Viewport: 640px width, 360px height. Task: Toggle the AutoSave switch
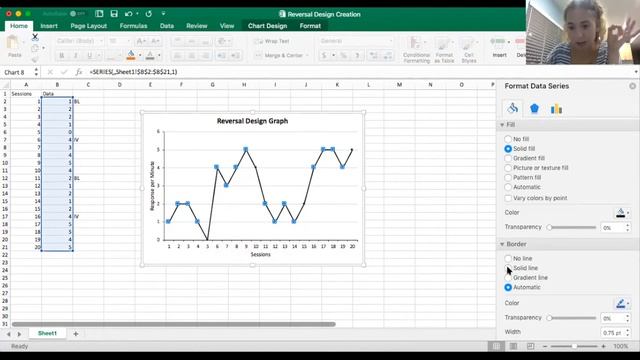pyautogui.click(x=77, y=14)
